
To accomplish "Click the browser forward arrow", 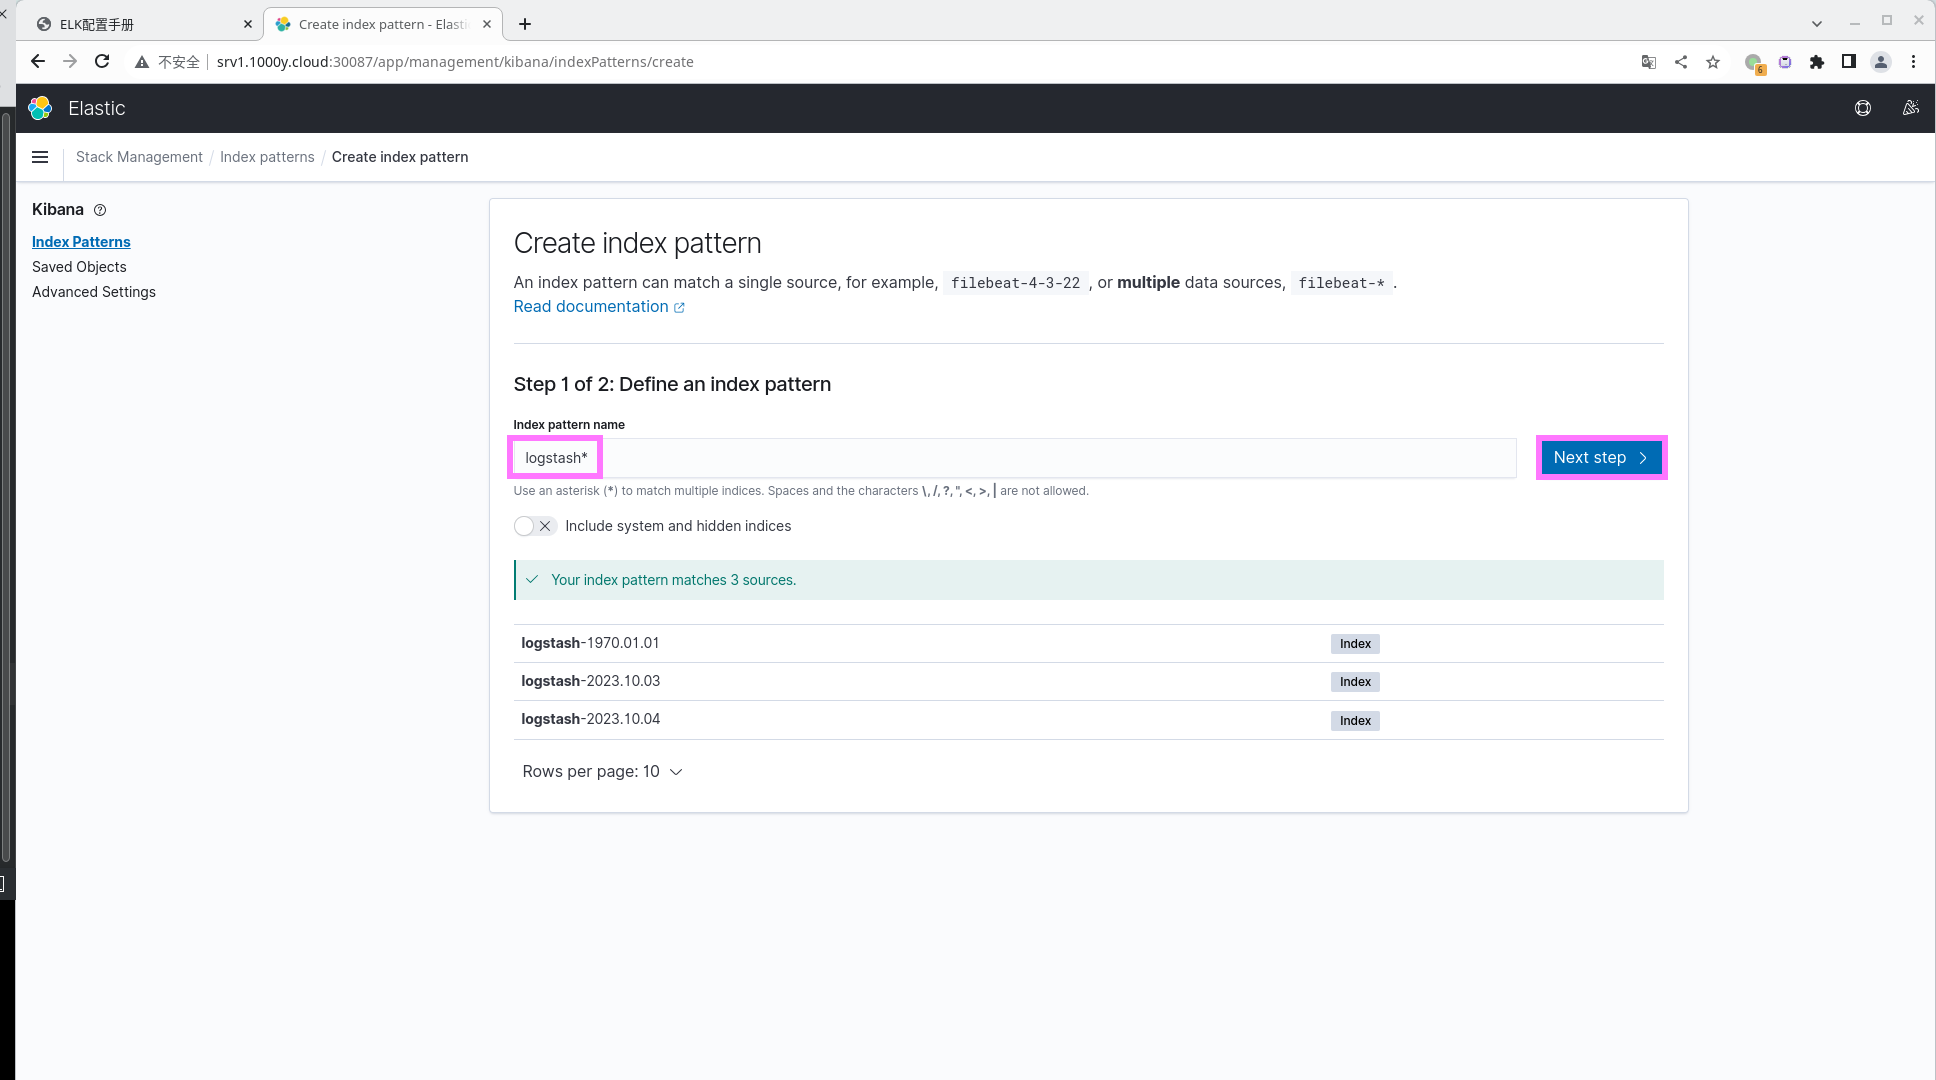I will [x=70, y=62].
